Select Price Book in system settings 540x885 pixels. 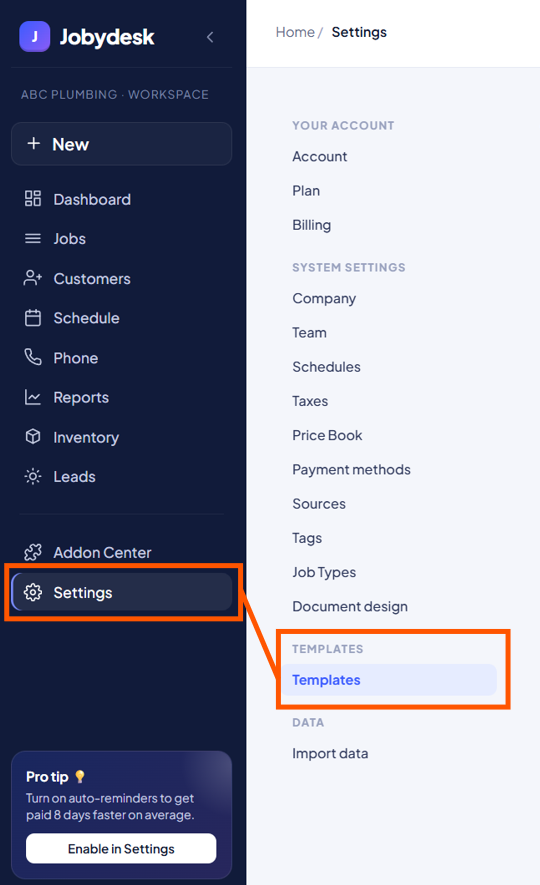point(327,435)
